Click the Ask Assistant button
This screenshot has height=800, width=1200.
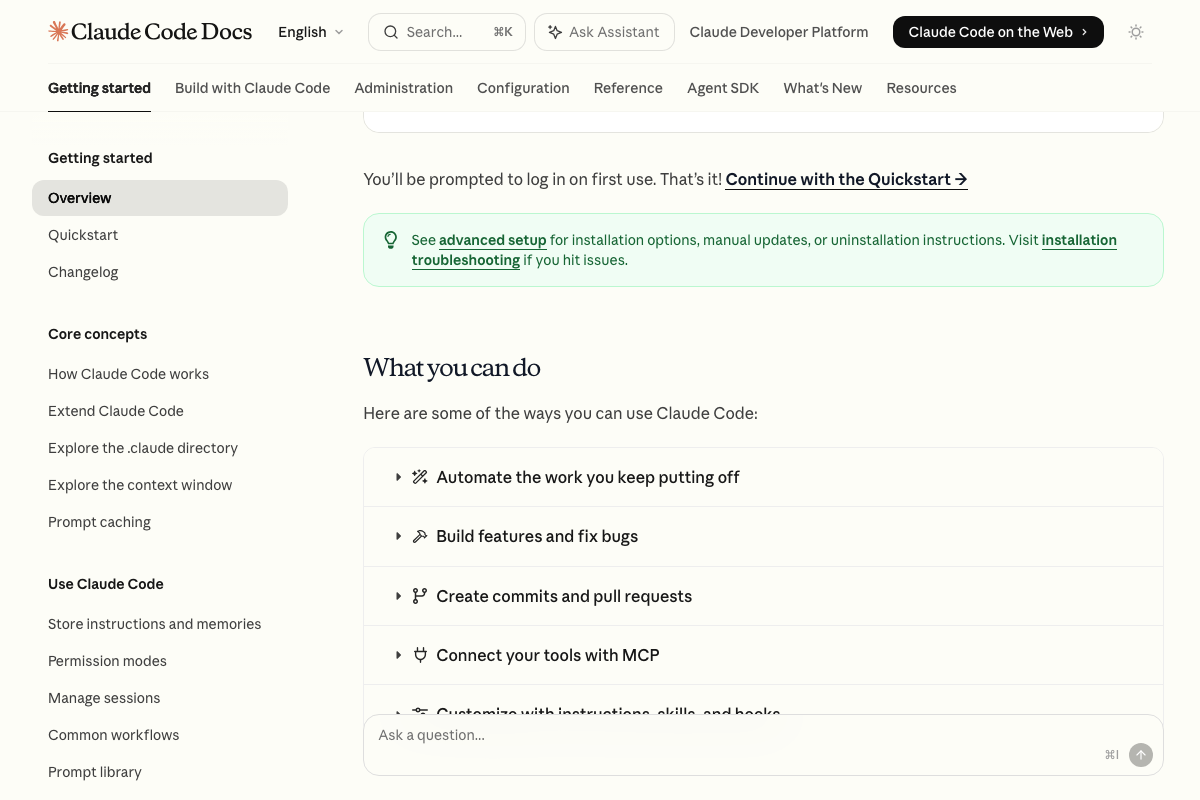pyautogui.click(x=604, y=32)
